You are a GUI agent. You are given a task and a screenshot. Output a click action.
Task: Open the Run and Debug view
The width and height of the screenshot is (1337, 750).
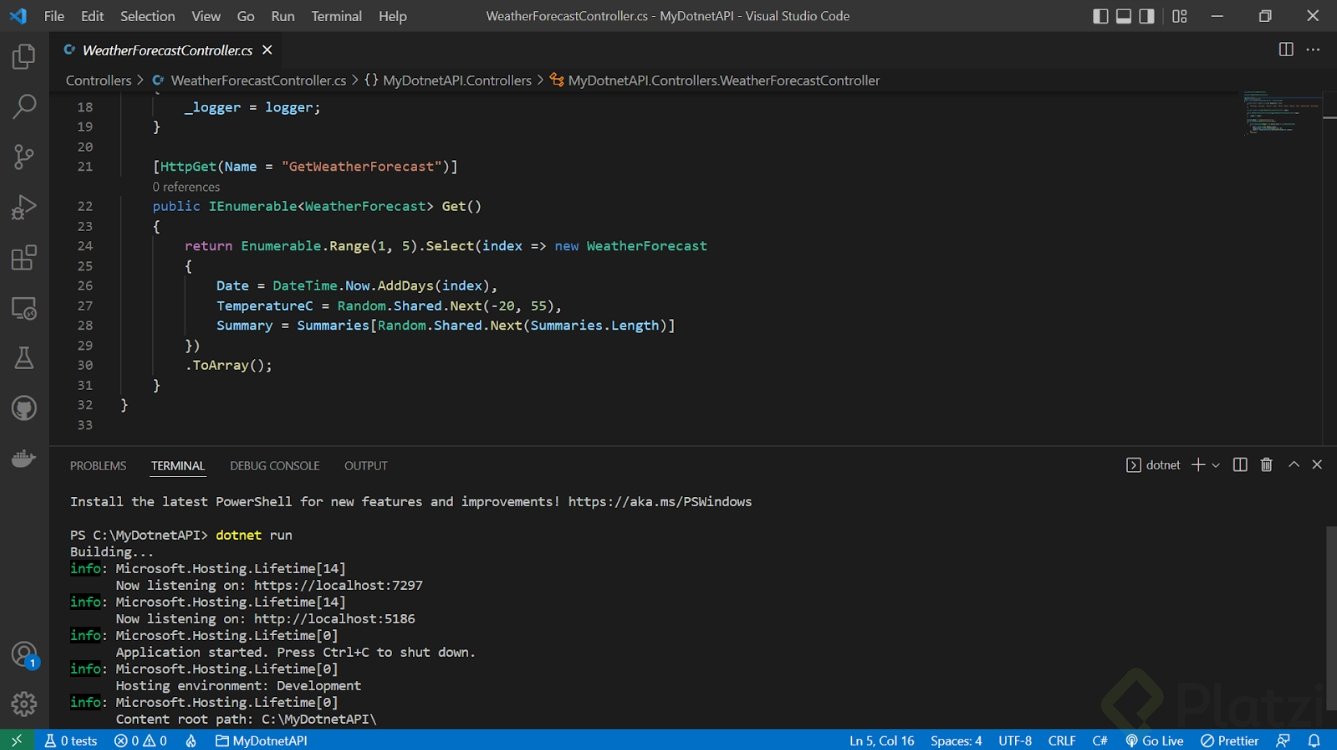[24, 207]
